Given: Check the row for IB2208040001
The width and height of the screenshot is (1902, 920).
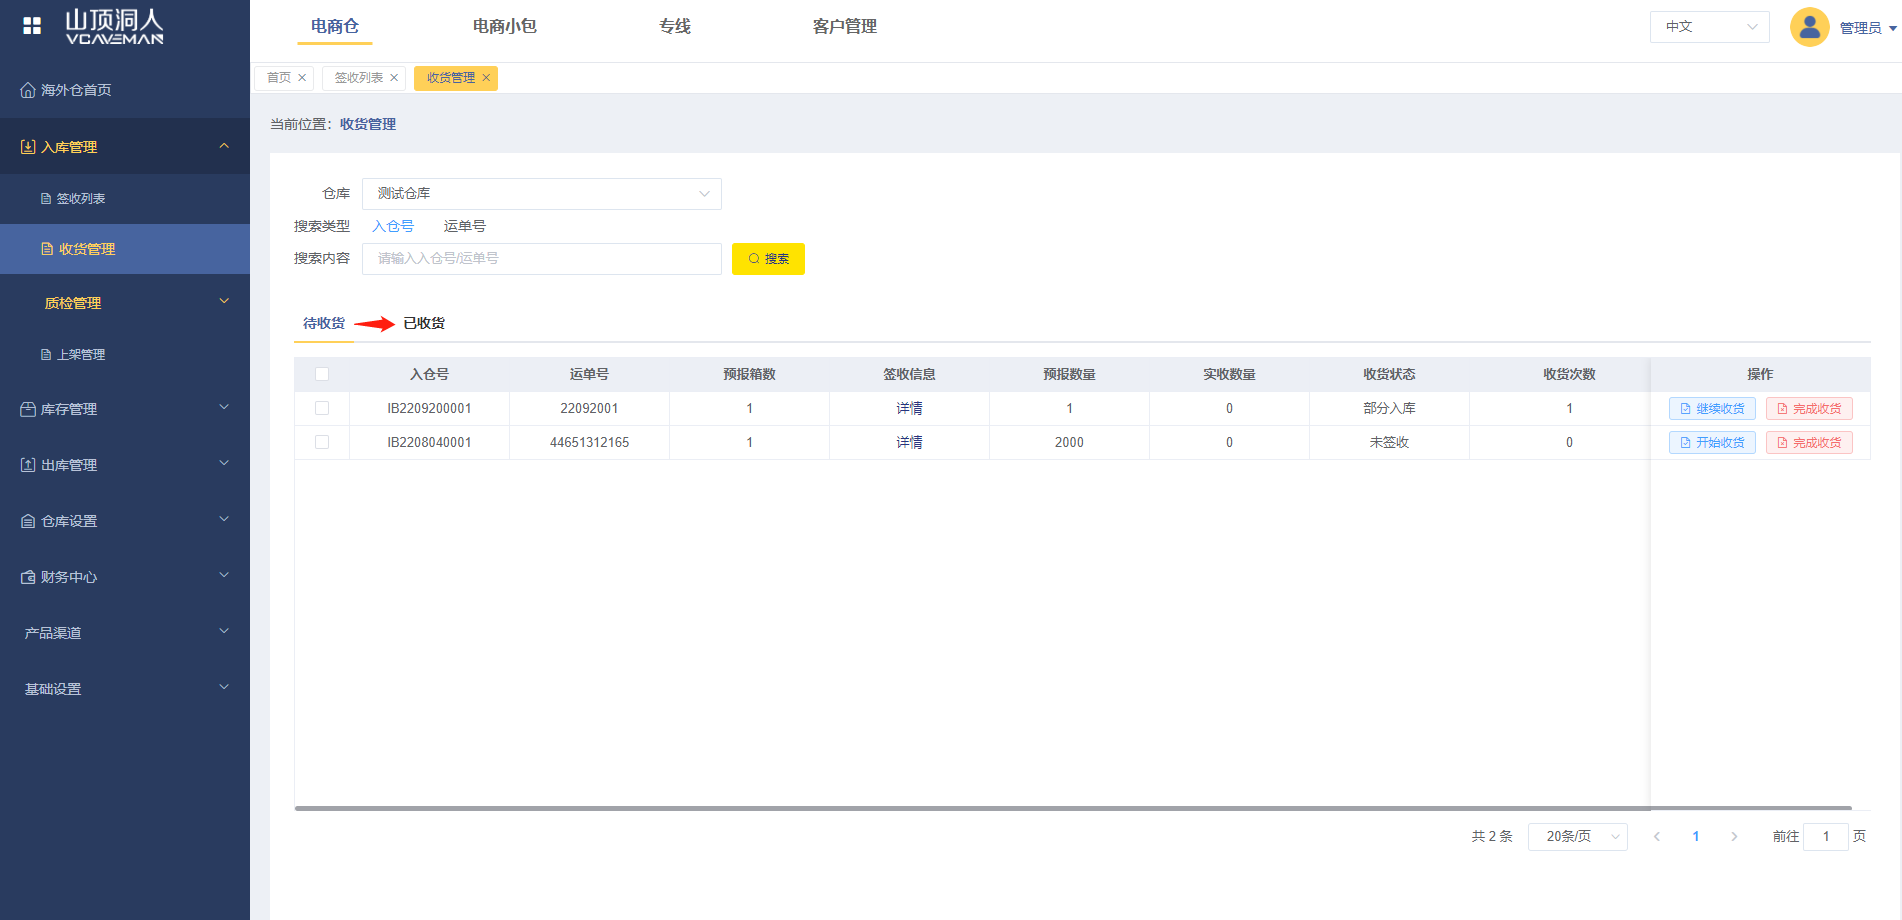Looking at the screenshot, I should [x=322, y=442].
